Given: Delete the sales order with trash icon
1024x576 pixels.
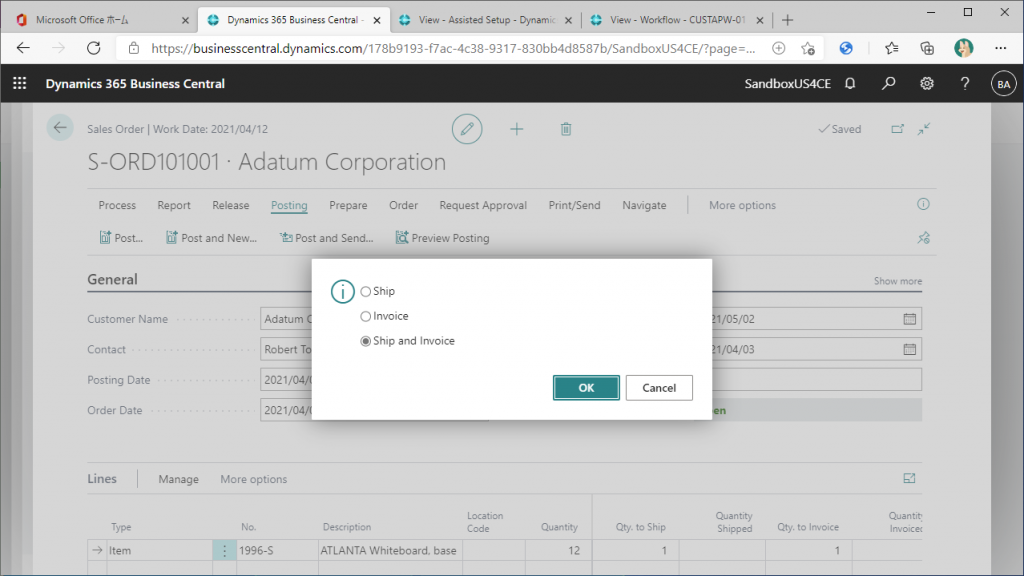Looking at the screenshot, I should pyautogui.click(x=566, y=129).
